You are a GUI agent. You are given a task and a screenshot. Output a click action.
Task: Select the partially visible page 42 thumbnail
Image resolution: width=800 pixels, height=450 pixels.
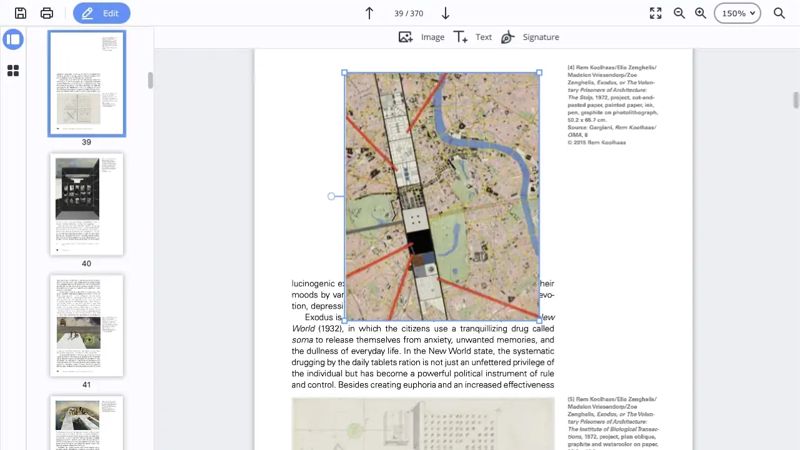coord(87,422)
